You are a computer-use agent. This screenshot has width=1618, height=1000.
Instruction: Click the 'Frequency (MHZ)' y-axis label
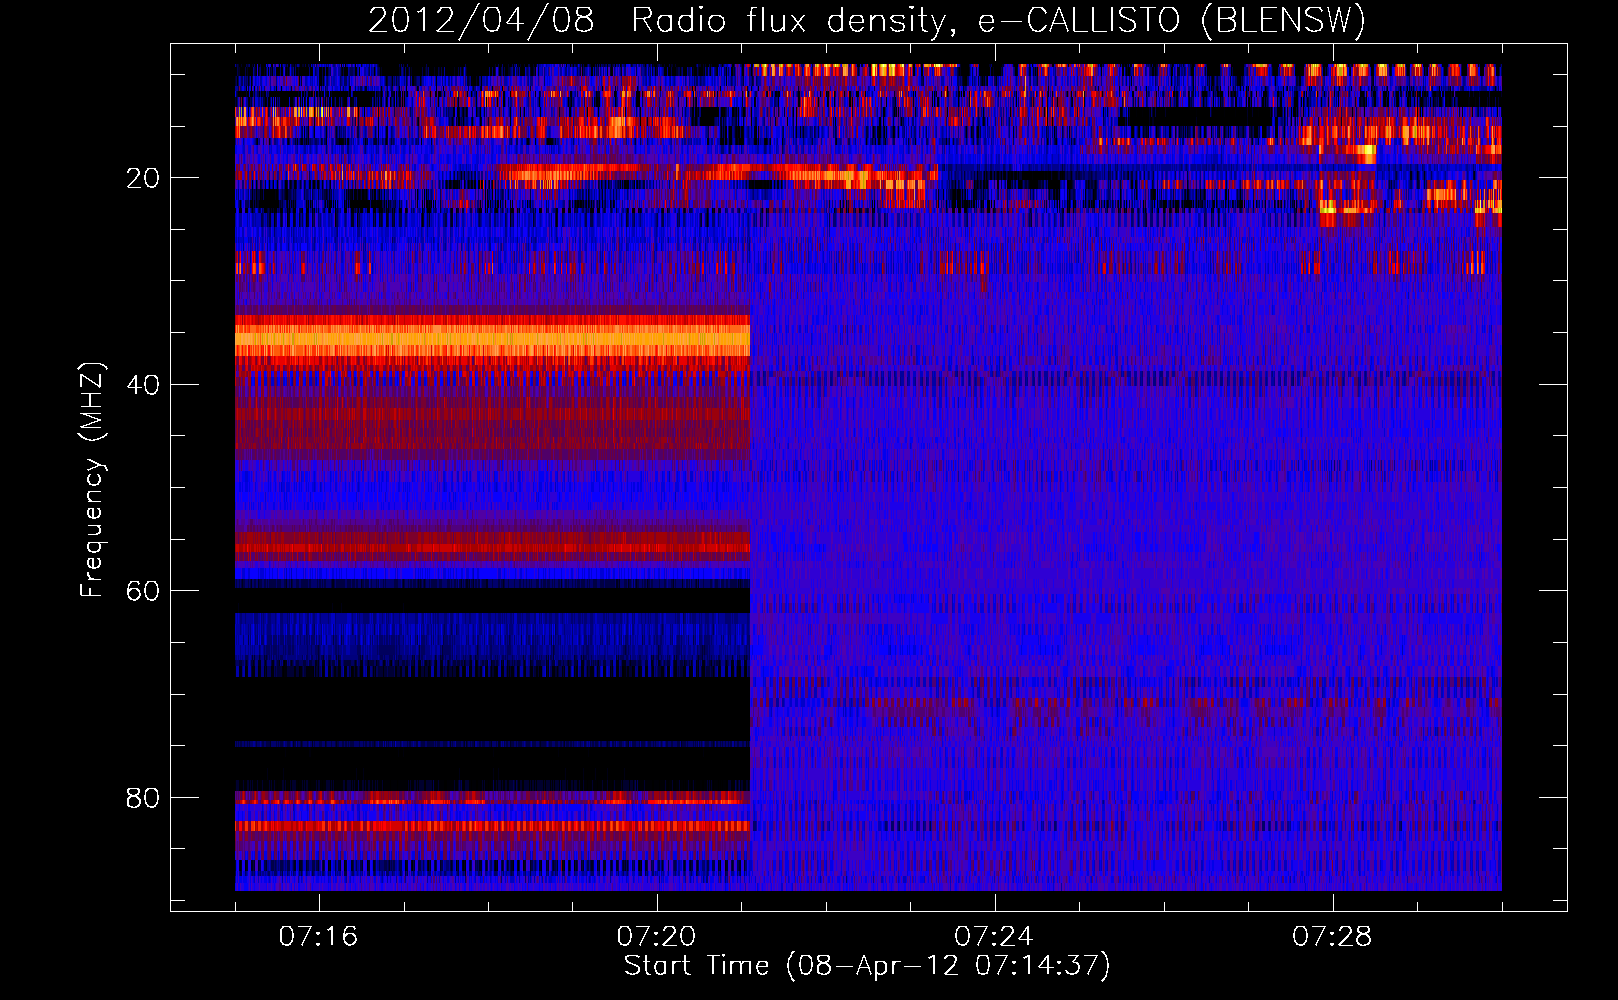[91, 480]
